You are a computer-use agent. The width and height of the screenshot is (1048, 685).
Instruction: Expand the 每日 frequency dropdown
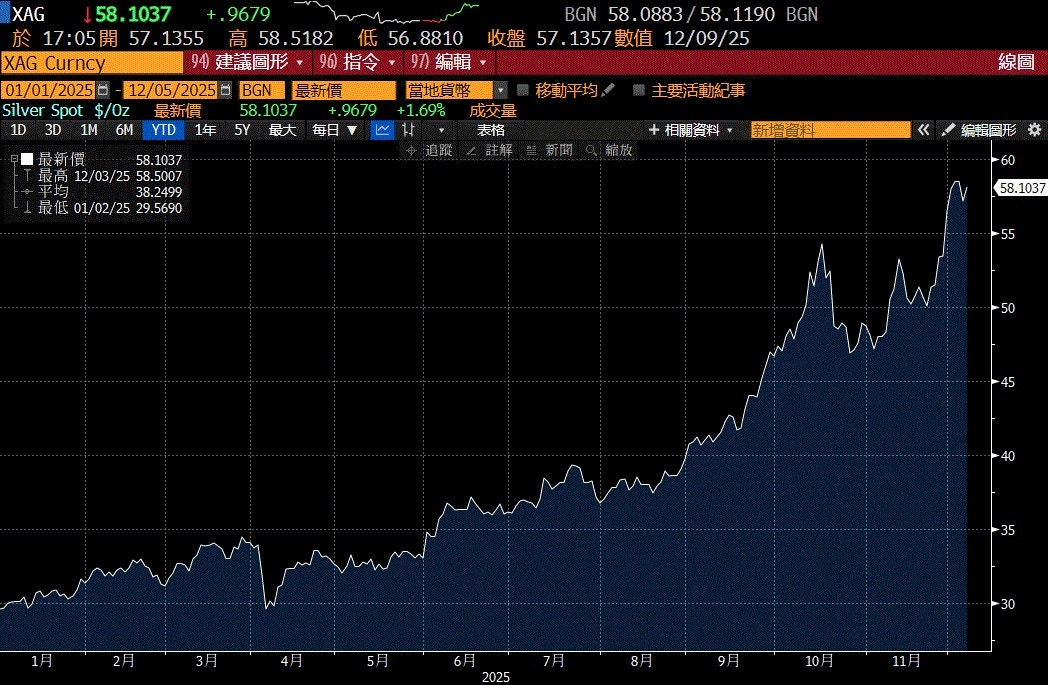pos(334,130)
